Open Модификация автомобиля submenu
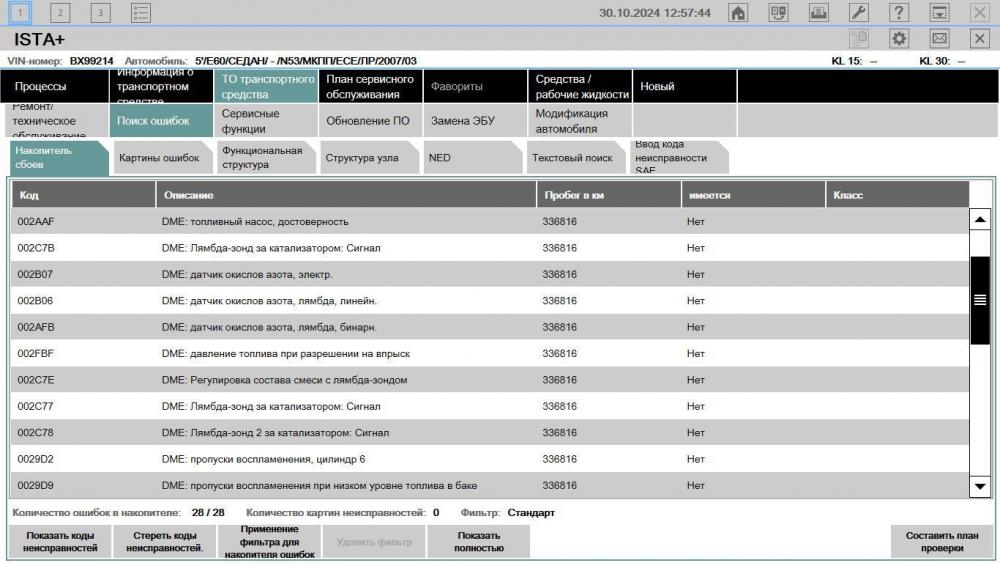 (580, 121)
